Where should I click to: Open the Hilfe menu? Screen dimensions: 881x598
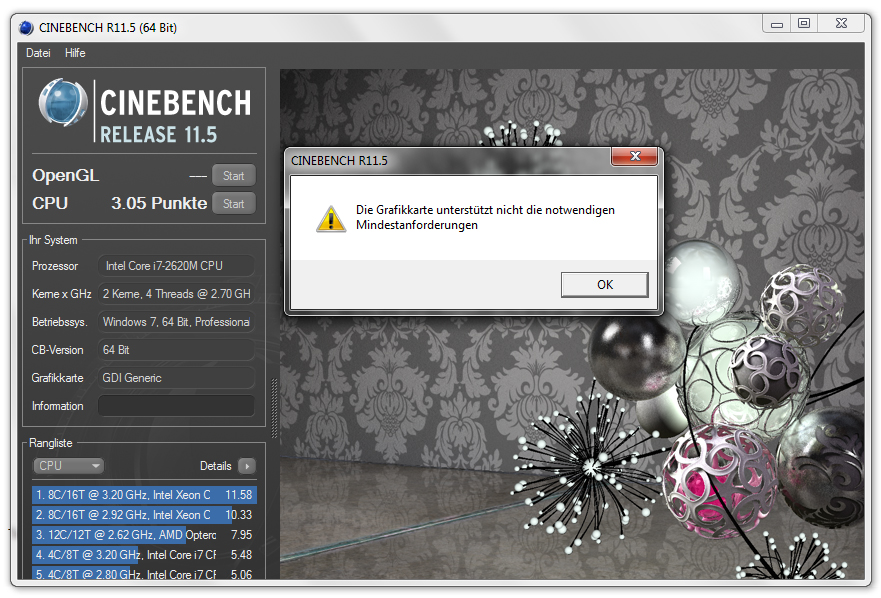point(75,53)
